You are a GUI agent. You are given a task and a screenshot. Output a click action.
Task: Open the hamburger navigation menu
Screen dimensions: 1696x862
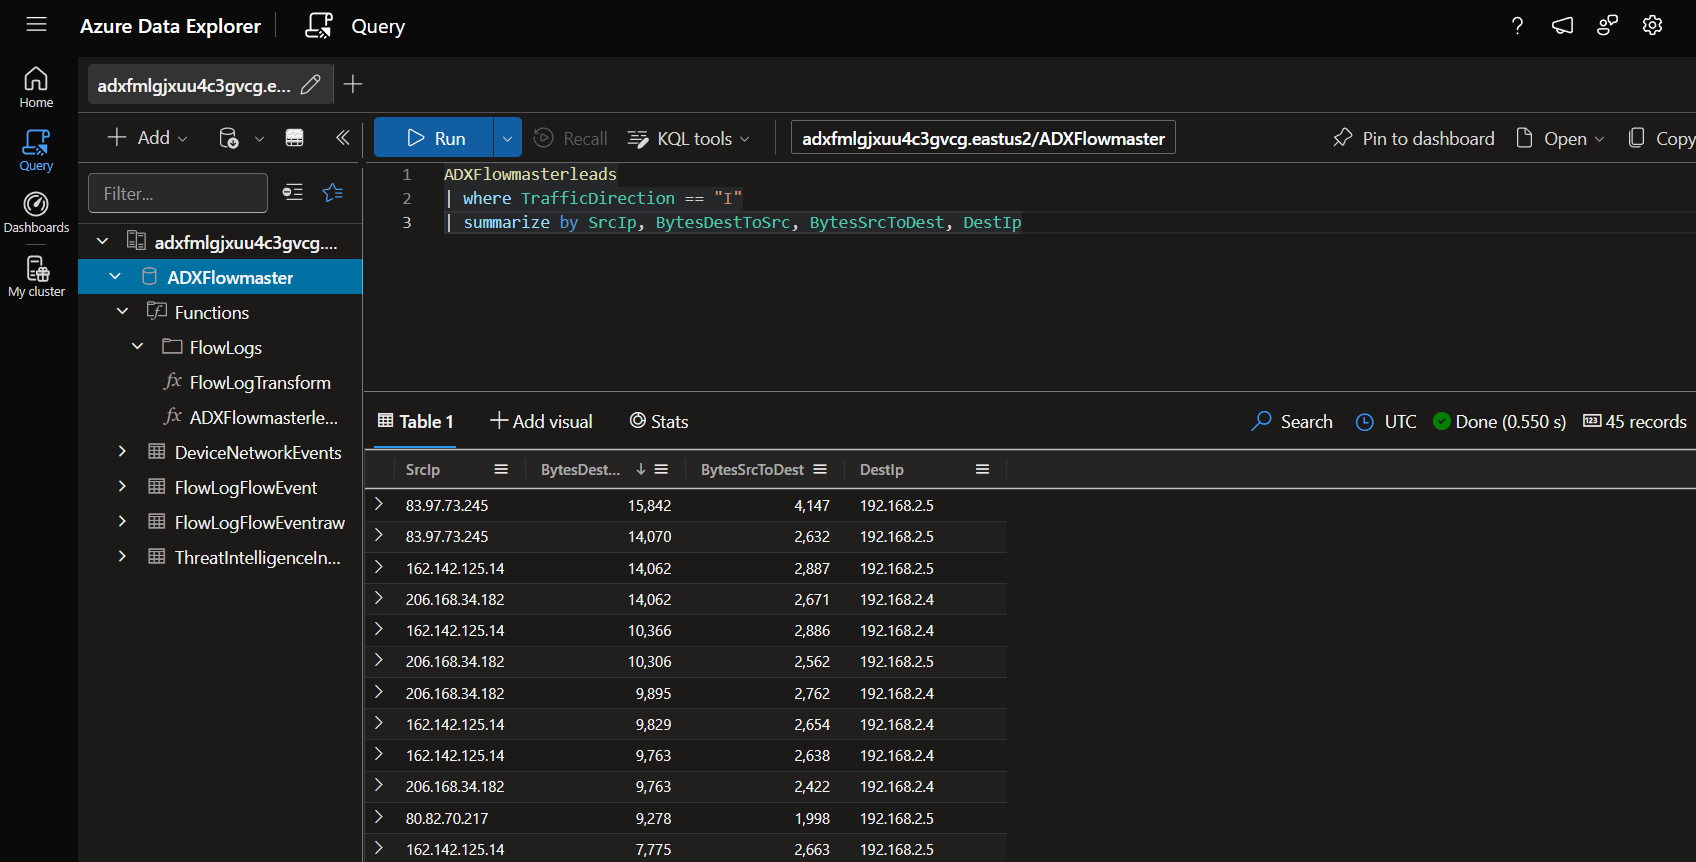pyautogui.click(x=37, y=24)
